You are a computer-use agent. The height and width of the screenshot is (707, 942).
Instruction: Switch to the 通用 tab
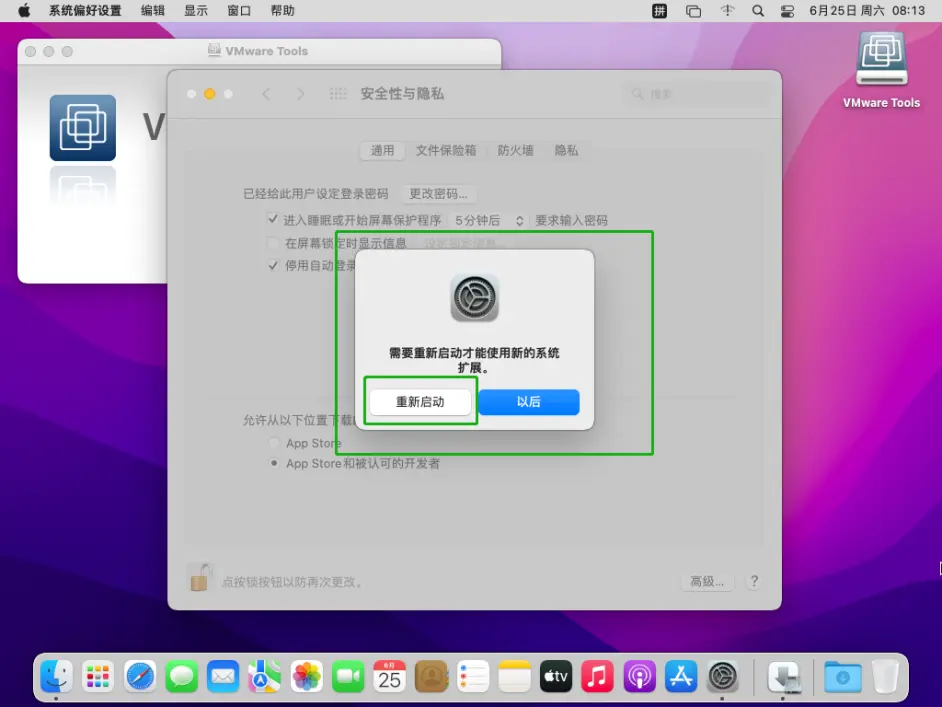tap(383, 150)
